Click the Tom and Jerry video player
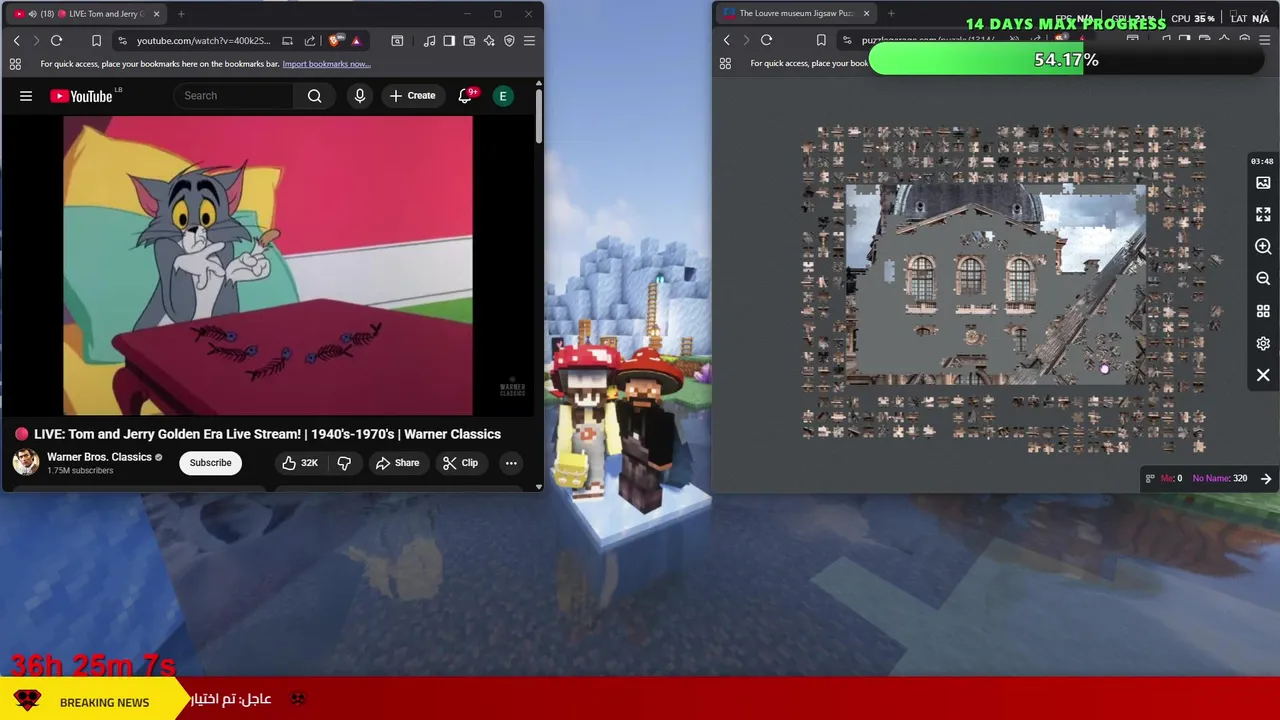The image size is (1280, 720). click(268, 265)
